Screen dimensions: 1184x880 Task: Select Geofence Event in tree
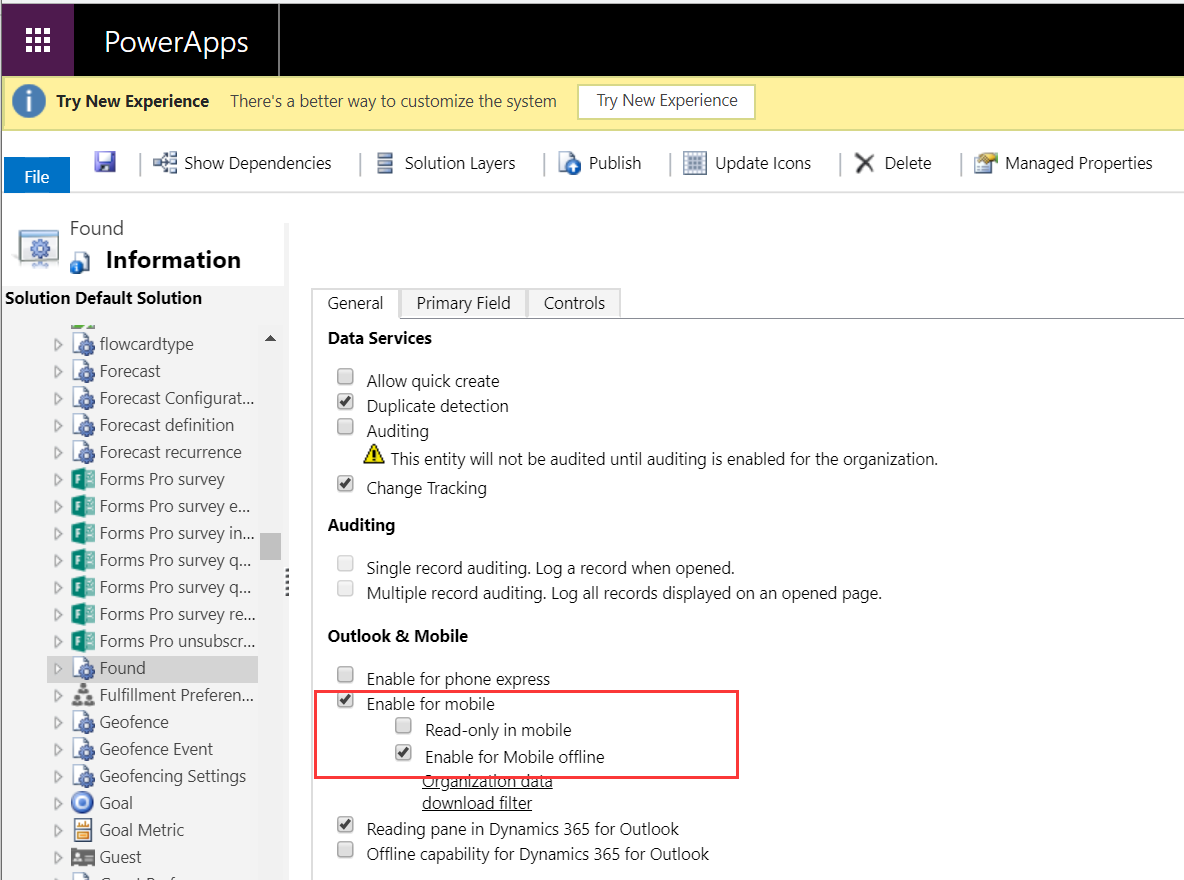(156, 749)
